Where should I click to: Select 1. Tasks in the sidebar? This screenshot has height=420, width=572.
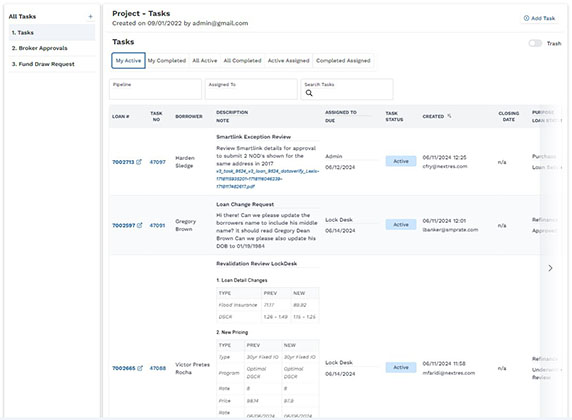(52, 32)
